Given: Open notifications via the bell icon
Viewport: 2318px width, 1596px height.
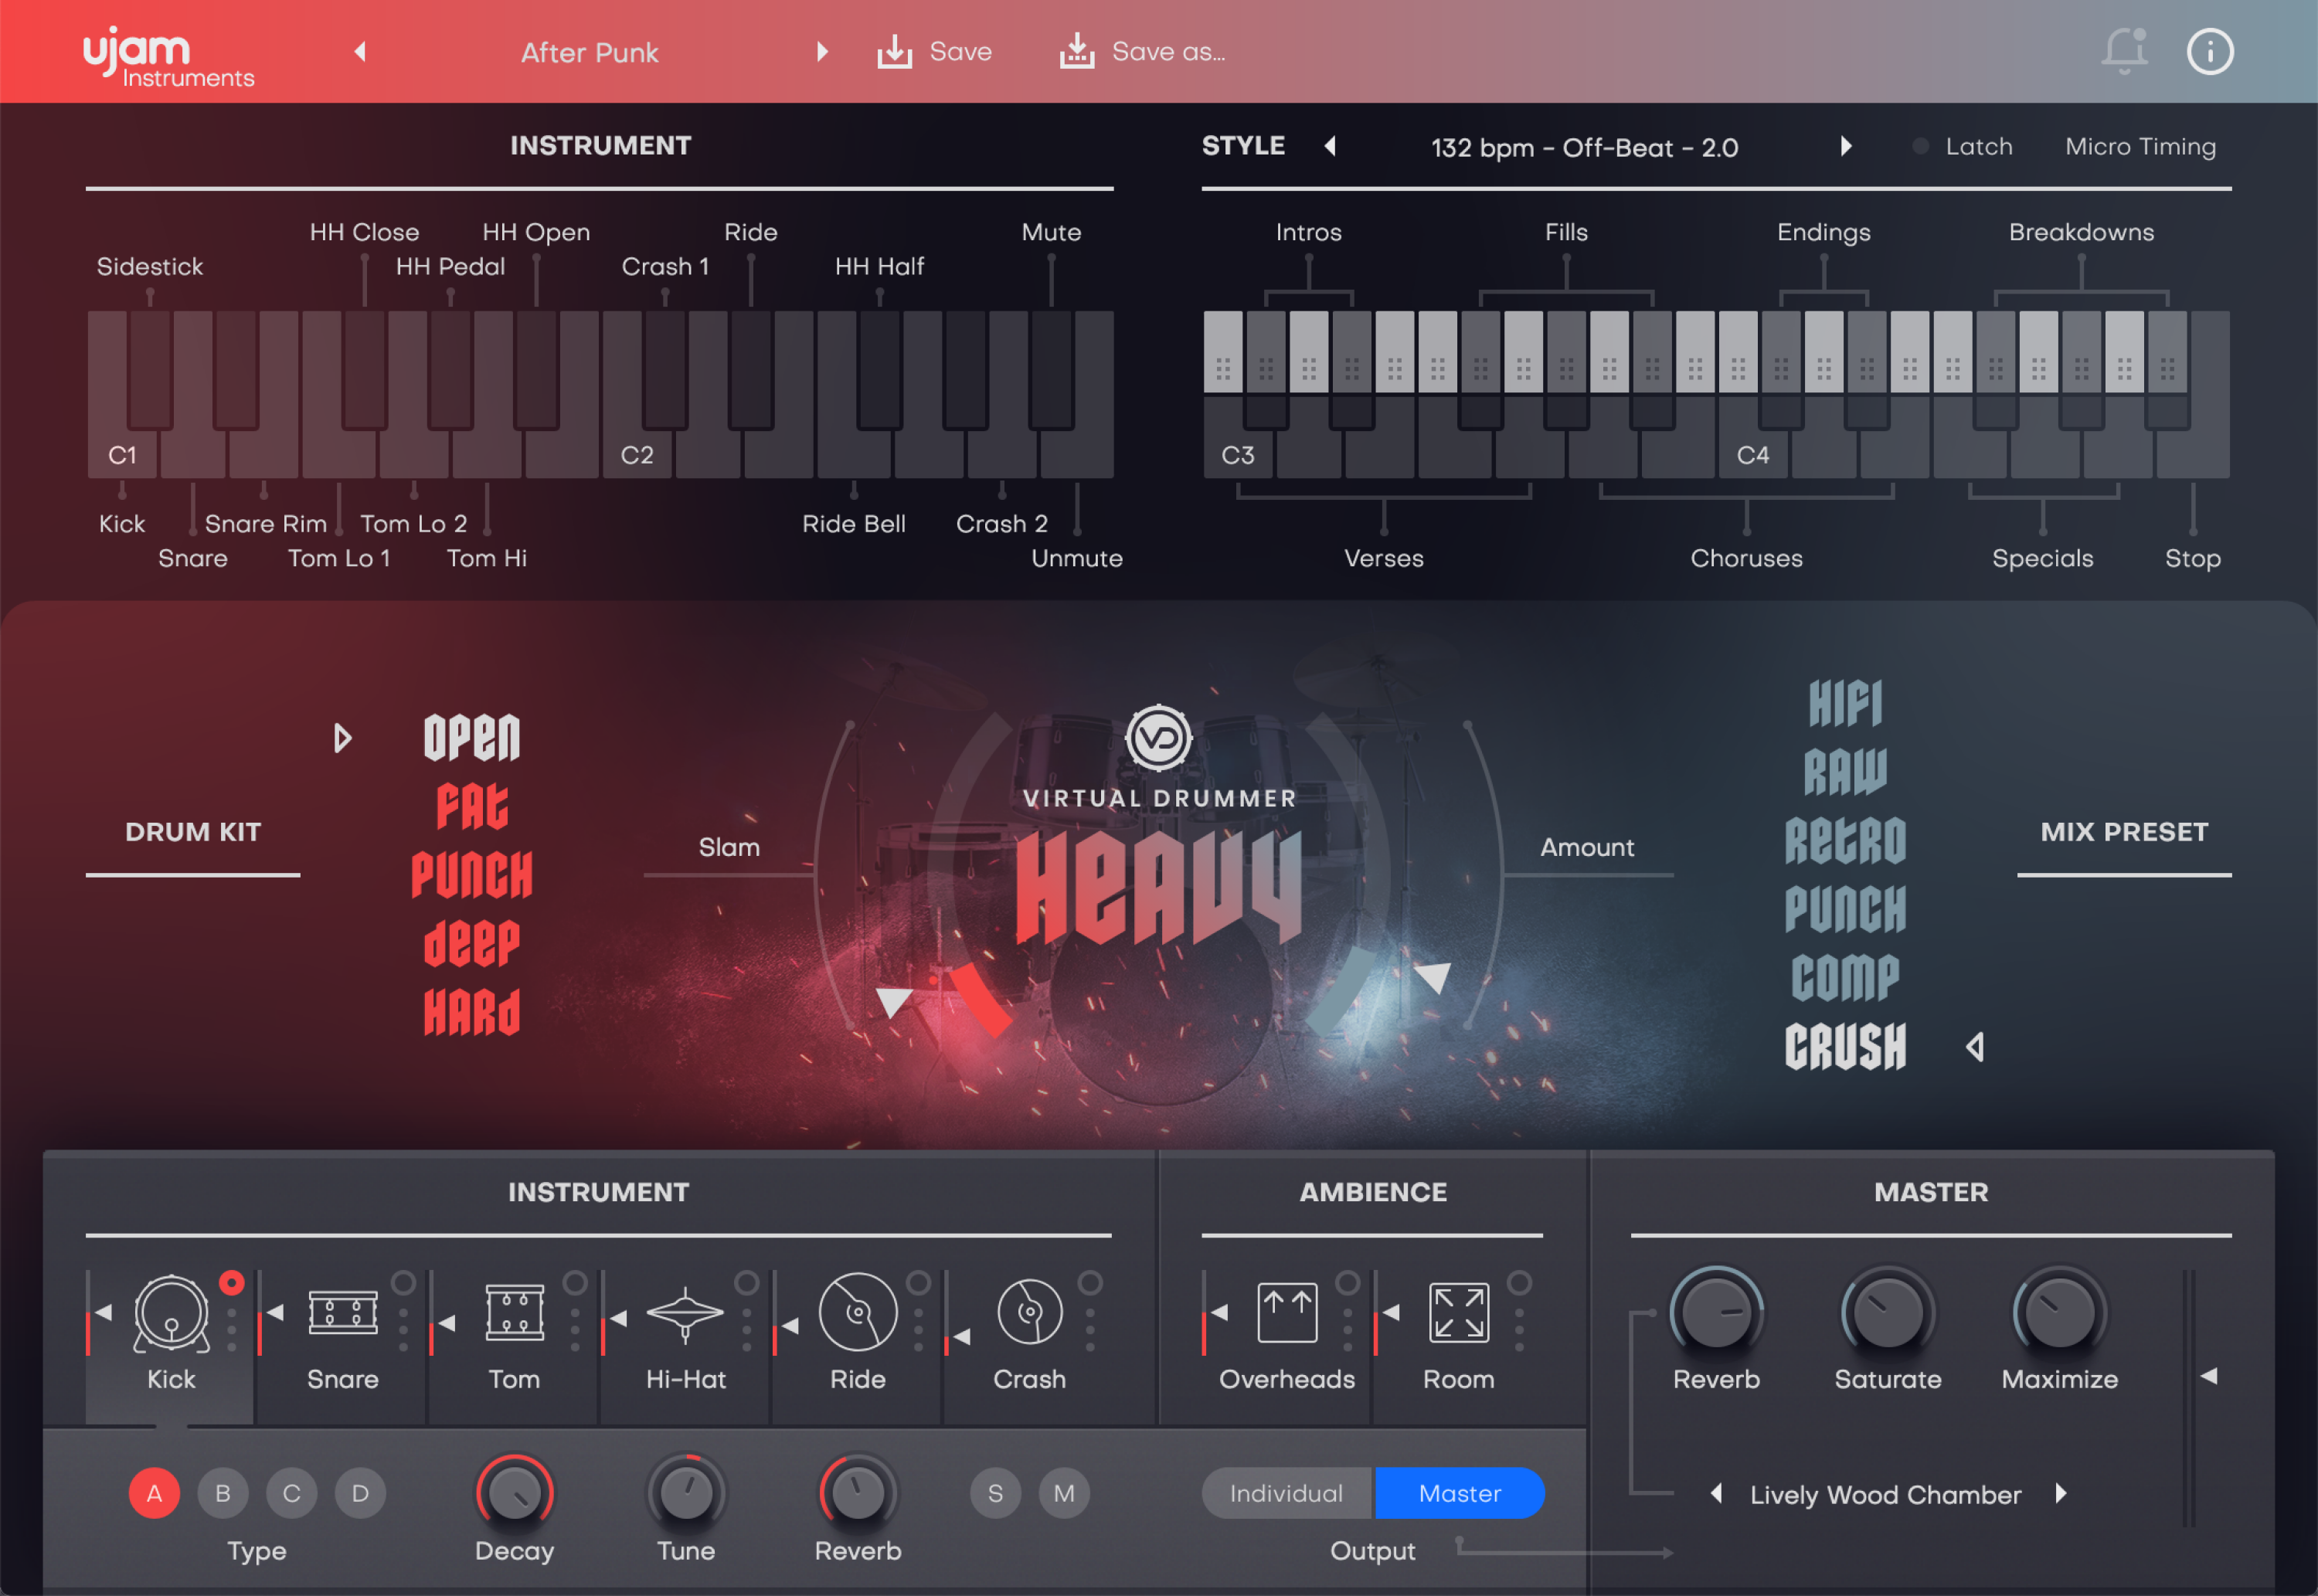Looking at the screenshot, I should click(2124, 51).
